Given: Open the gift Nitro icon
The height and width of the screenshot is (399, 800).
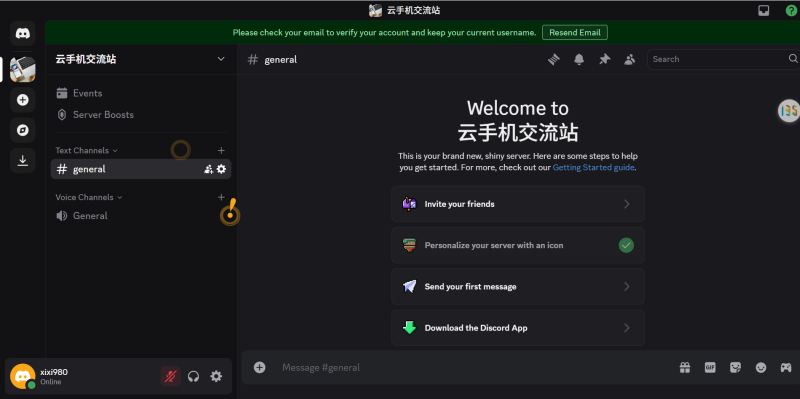Looking at the screenshot, I should (685, 367).
